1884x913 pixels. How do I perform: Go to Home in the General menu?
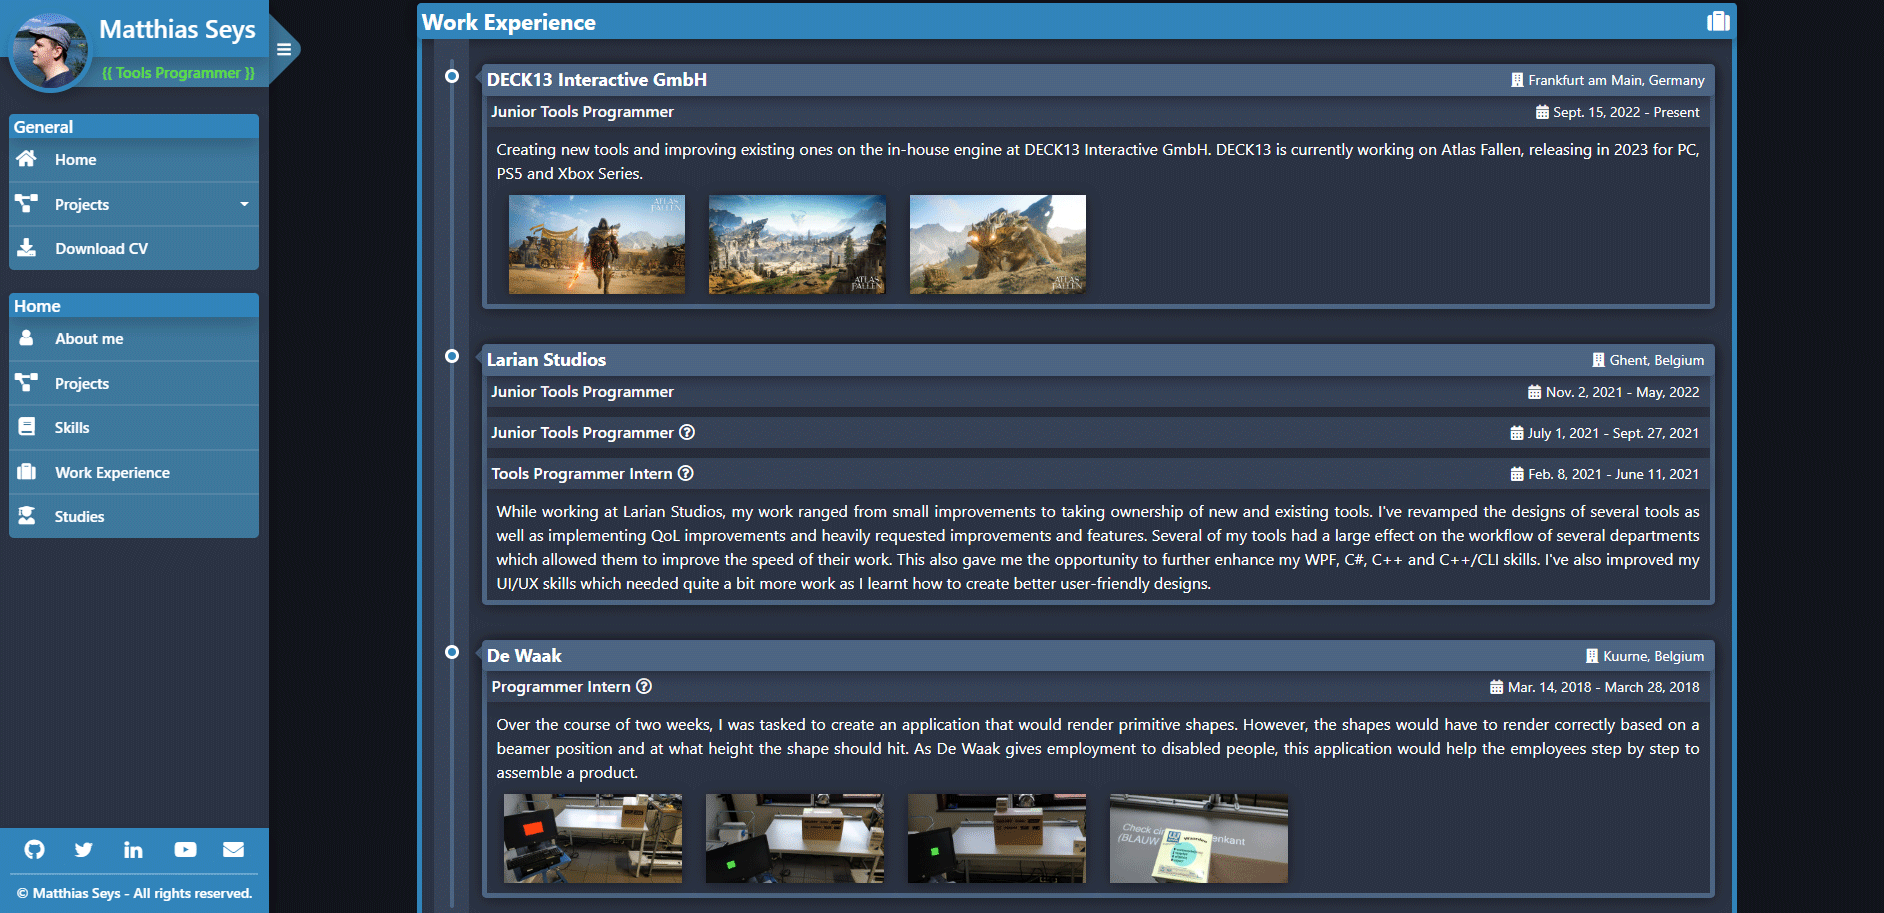[x=134, y=160]
